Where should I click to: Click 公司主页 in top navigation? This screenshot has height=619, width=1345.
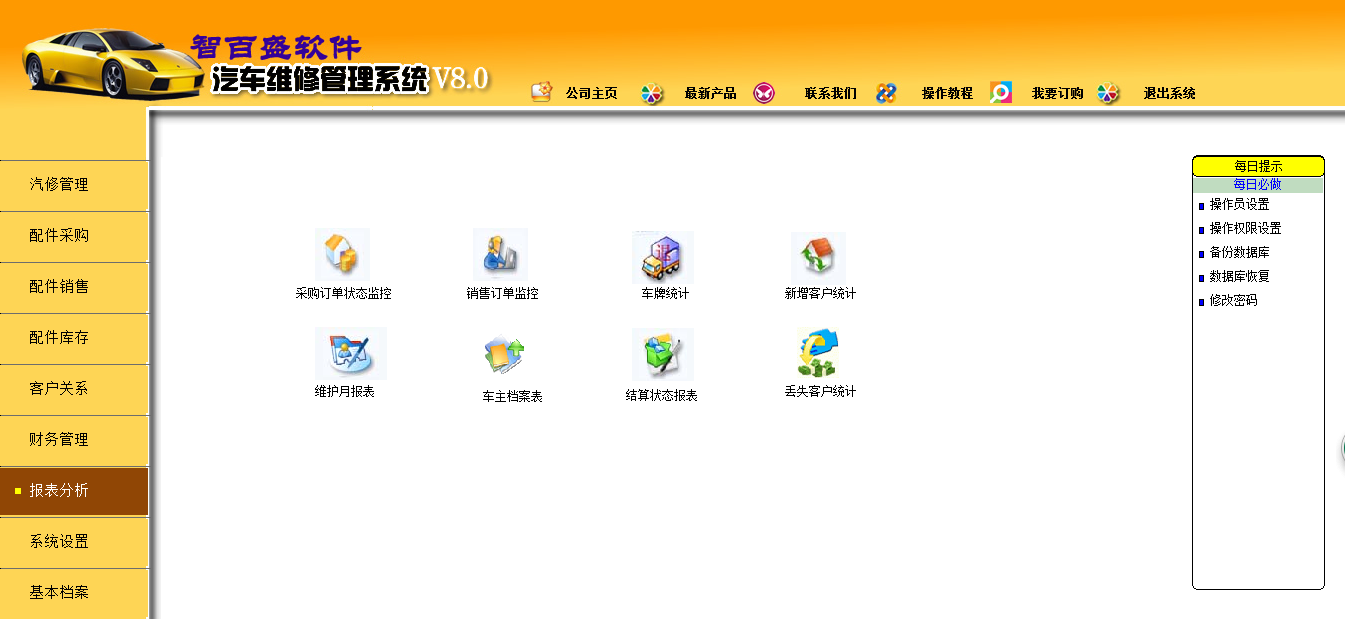click(x=591, y=94)
